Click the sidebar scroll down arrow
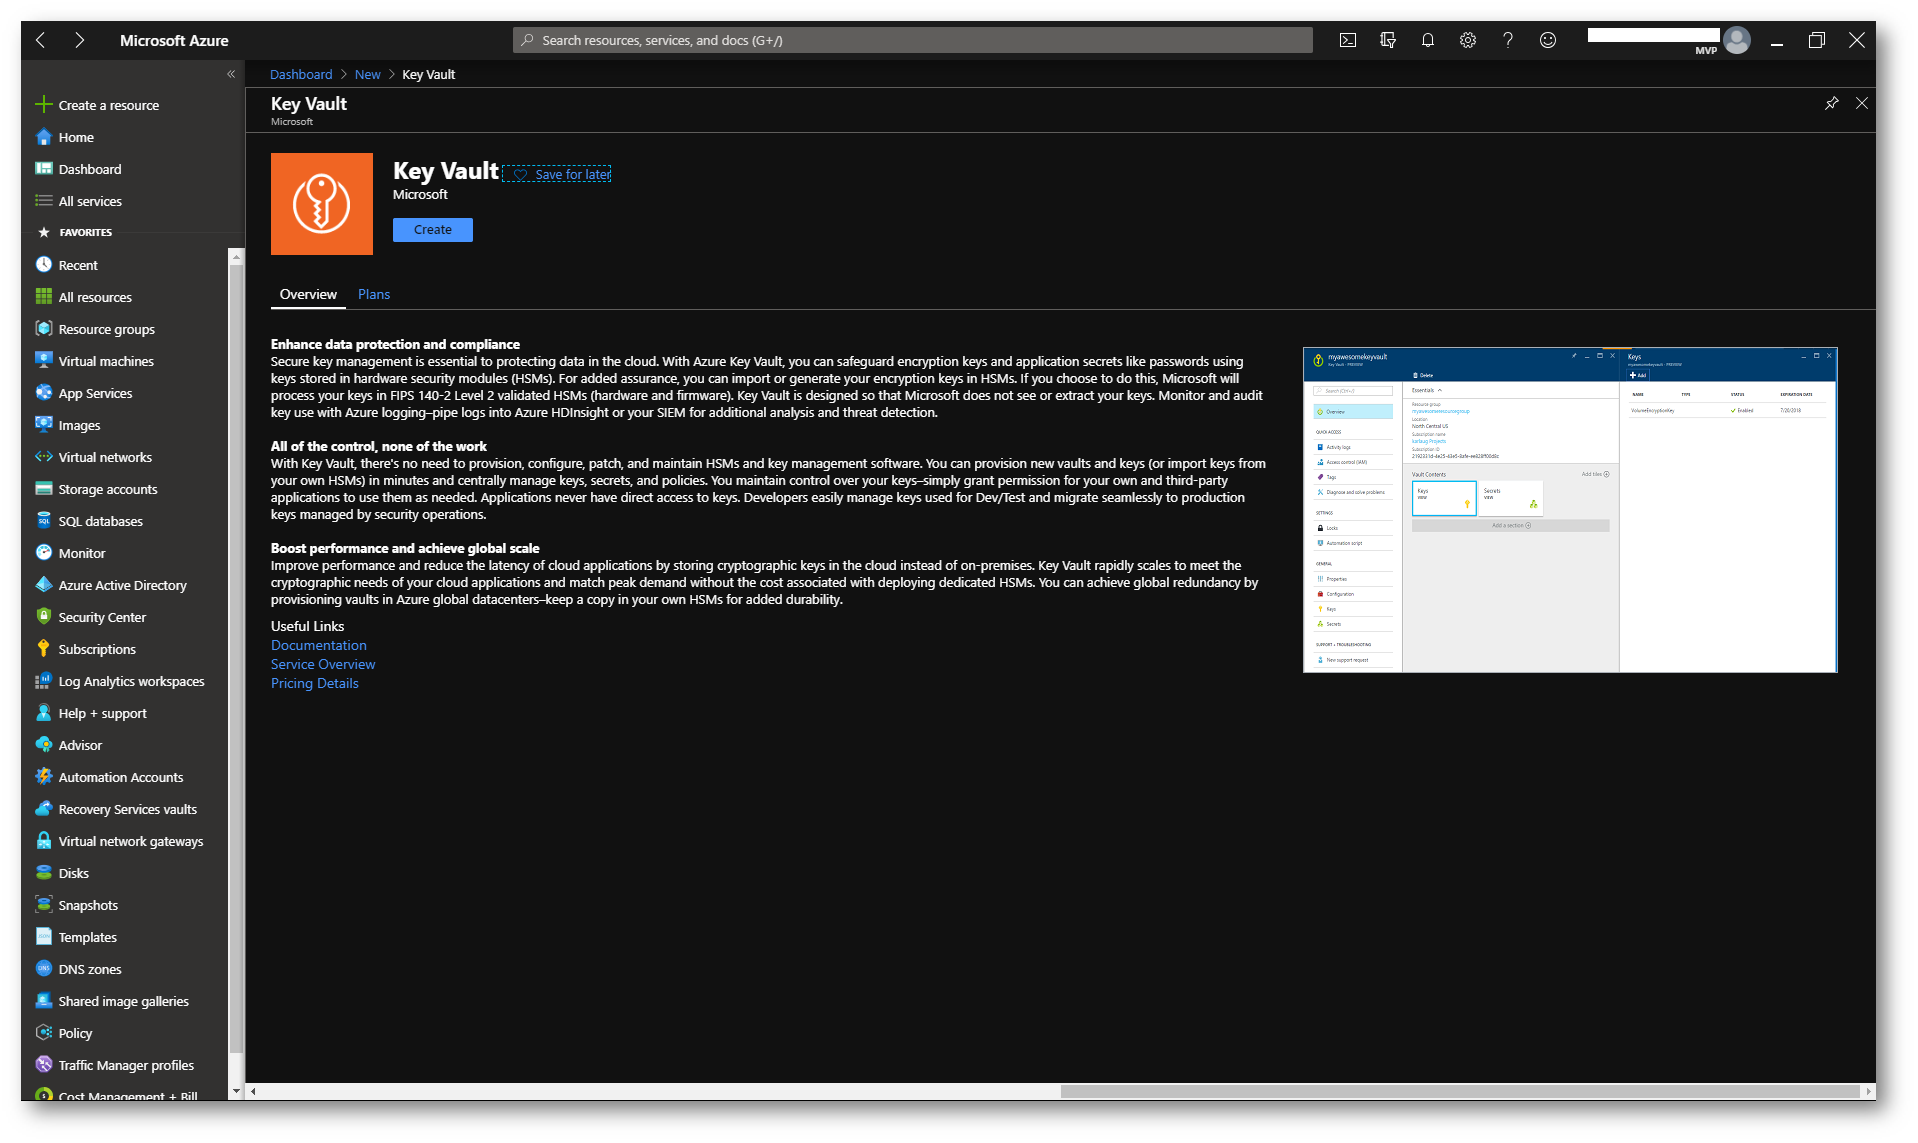Viewport: 1918px width, 1143px height. 236,1091
